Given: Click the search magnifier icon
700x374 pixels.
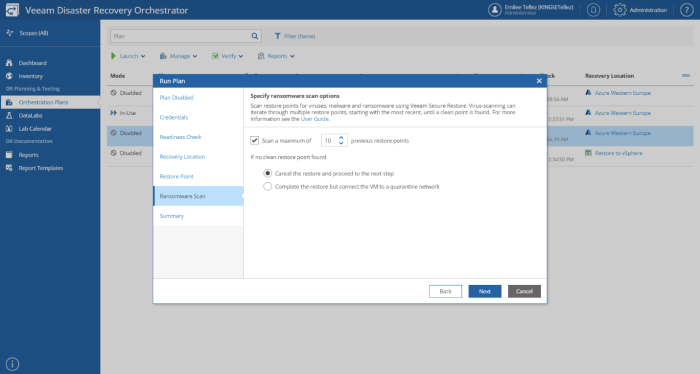Looking at the screenshot, I should (x=254, y=36).
